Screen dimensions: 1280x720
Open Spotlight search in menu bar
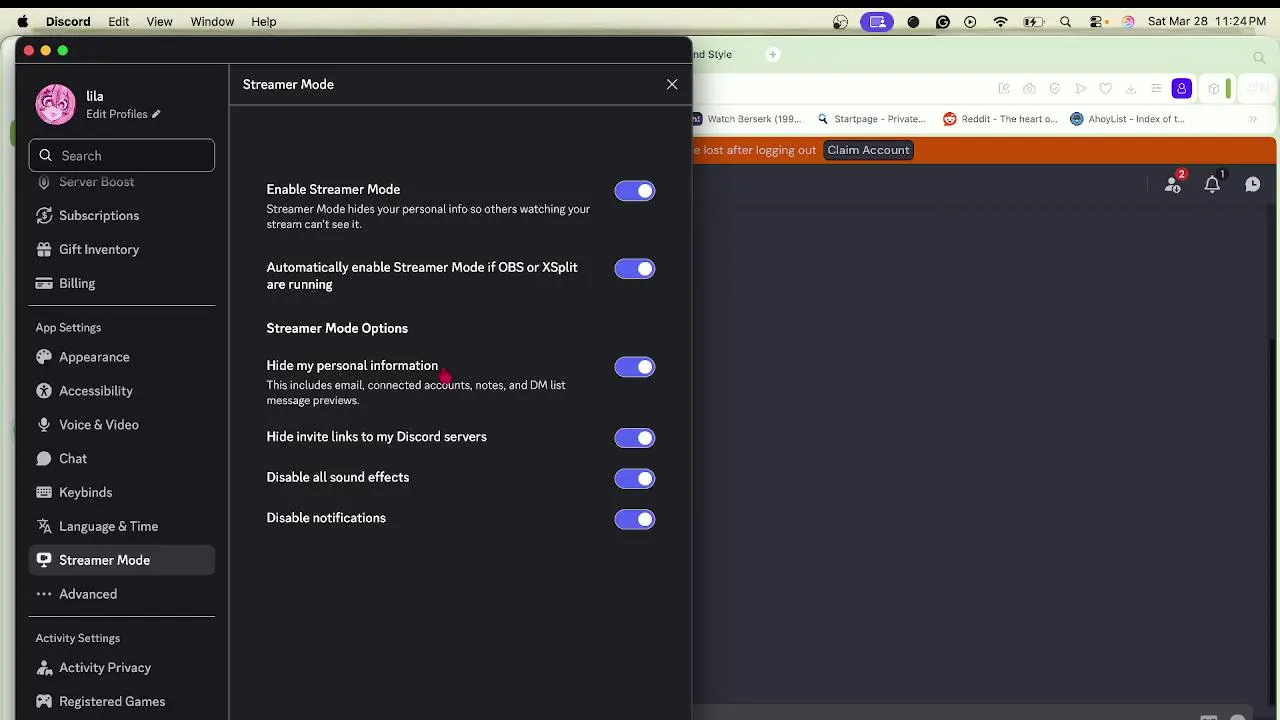[1066, 21]
